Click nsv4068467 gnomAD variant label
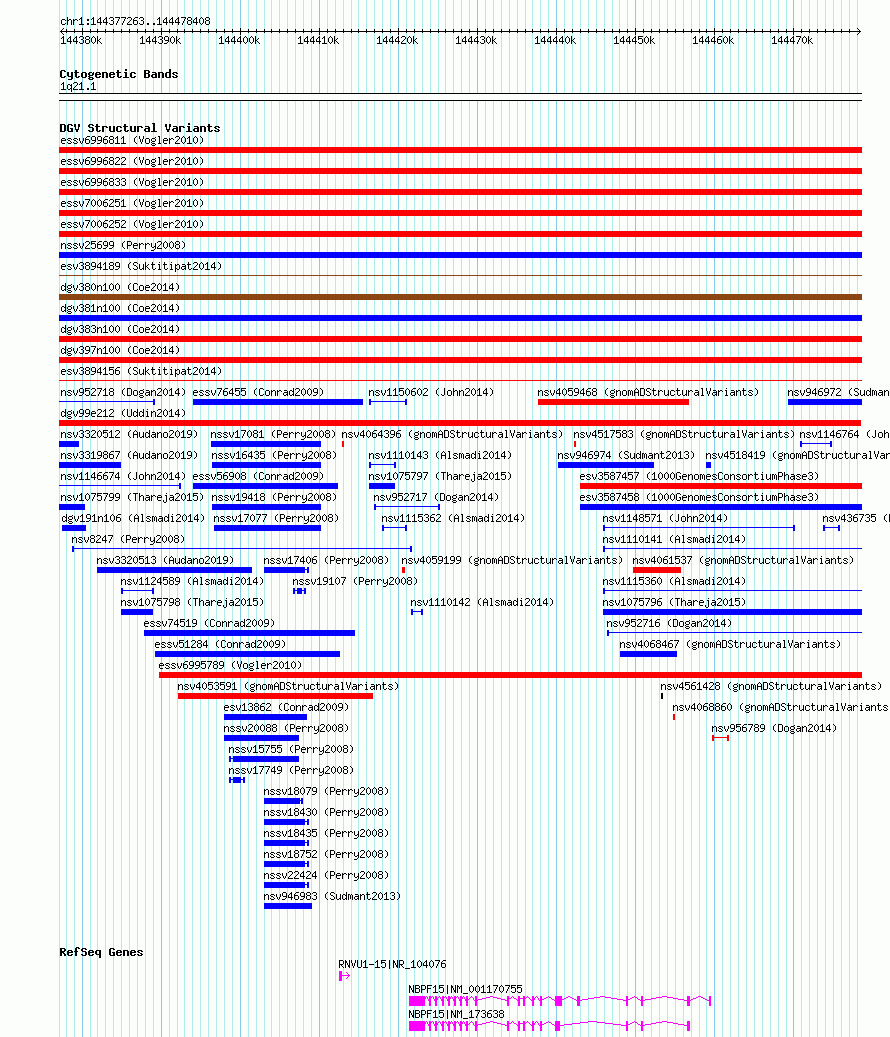The height and width of the screenshot is (1037, 890). pos(730,645)
